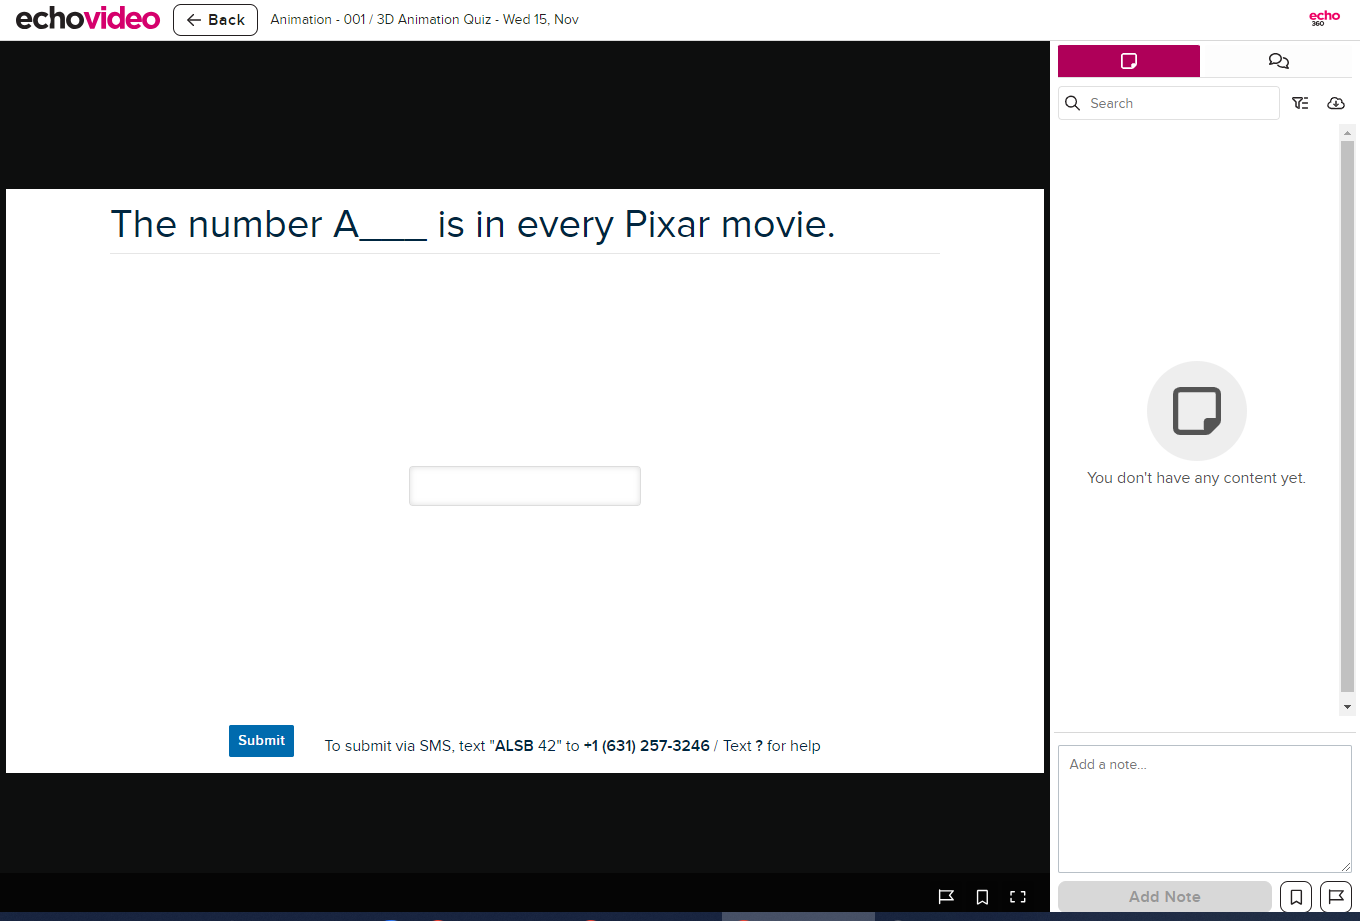Click the breadcrumb '3D Animation Quiz' title
This screenshot has height=921, width=1360.
(434, 19)
